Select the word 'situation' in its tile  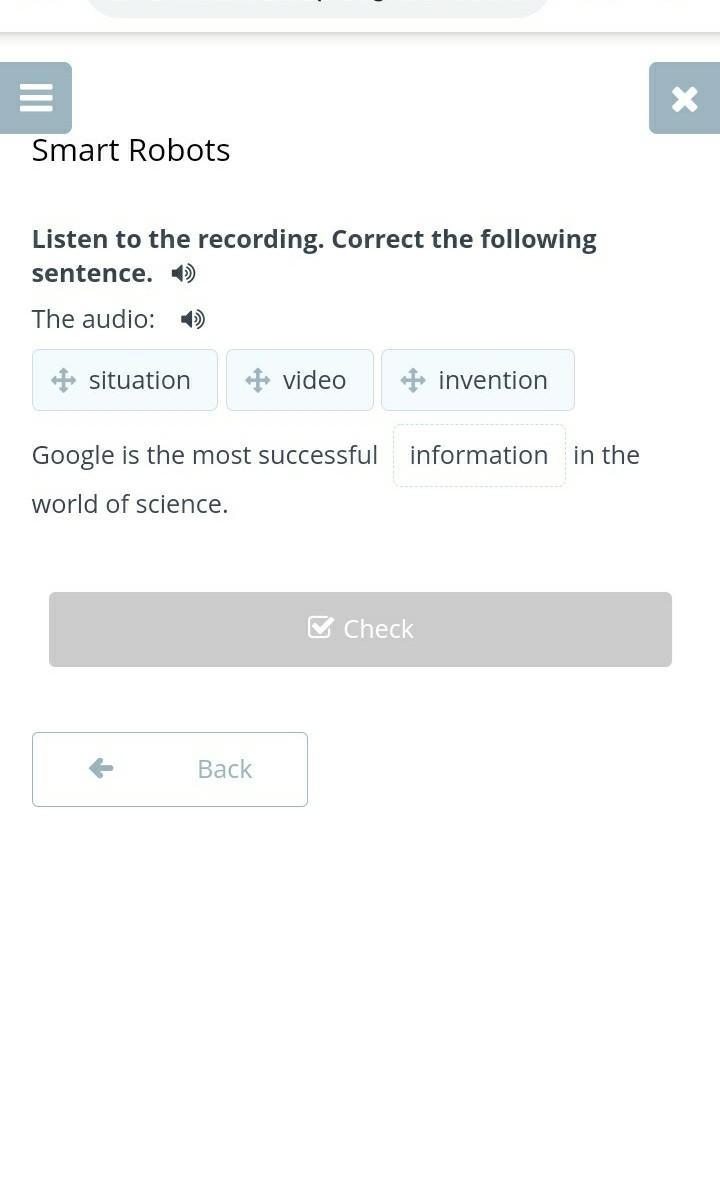(x=139, y=380)
